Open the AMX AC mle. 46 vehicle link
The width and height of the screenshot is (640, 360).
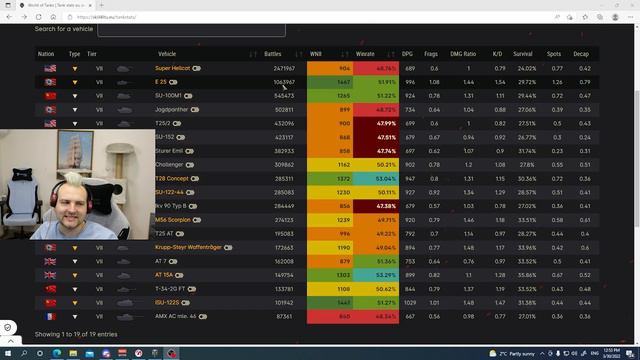(x=176, y=316)
